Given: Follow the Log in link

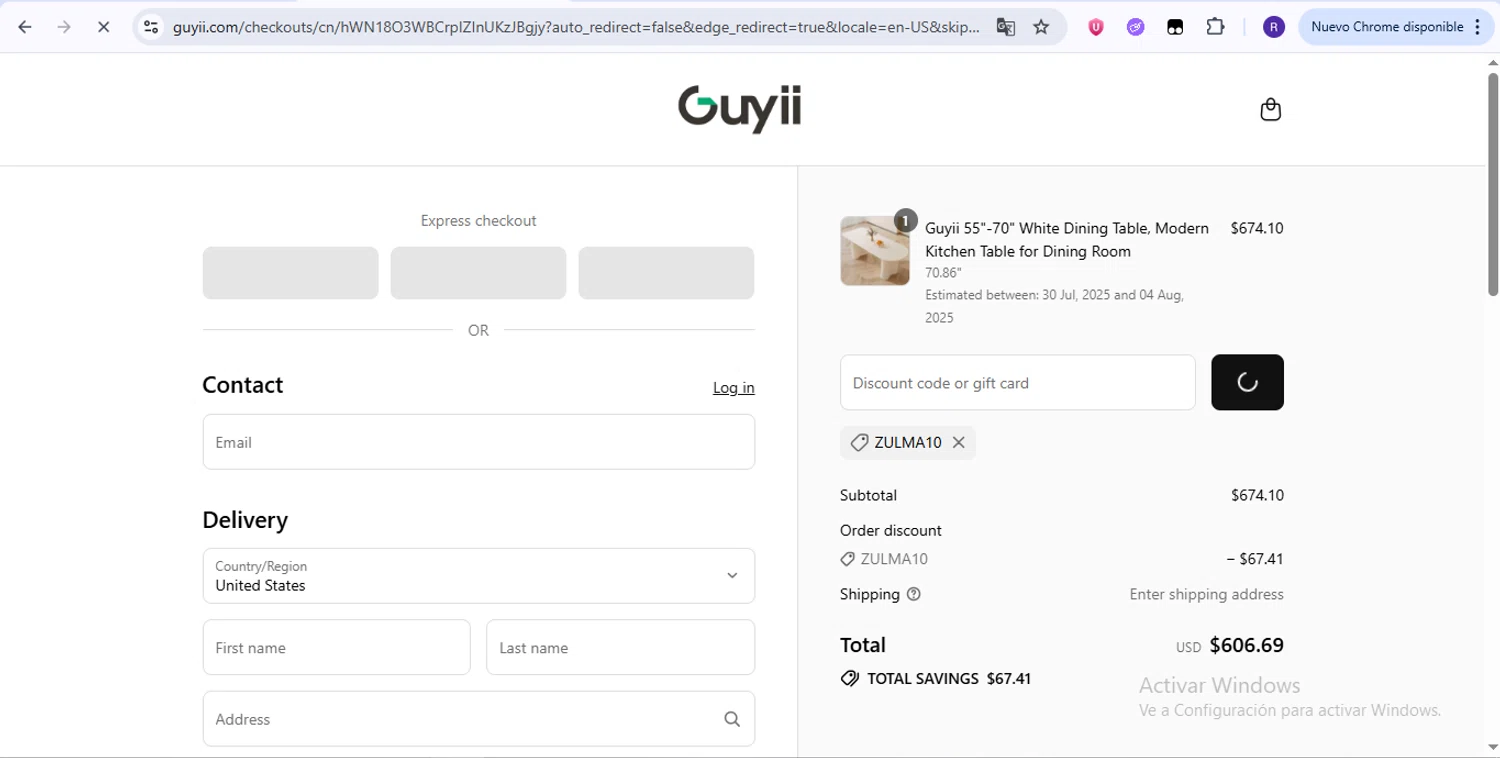Looking at the screenshot, I should click(733, 388).
